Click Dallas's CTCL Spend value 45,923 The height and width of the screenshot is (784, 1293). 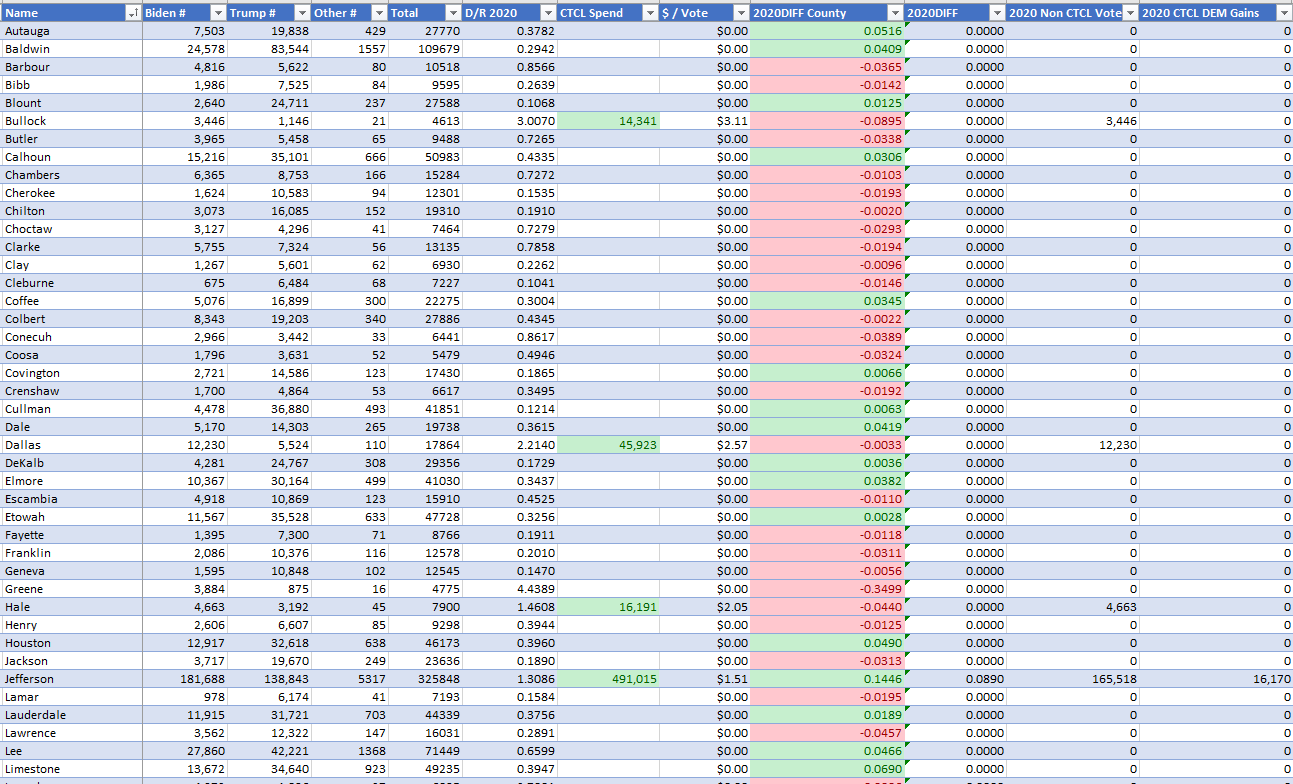coord(608,445)
